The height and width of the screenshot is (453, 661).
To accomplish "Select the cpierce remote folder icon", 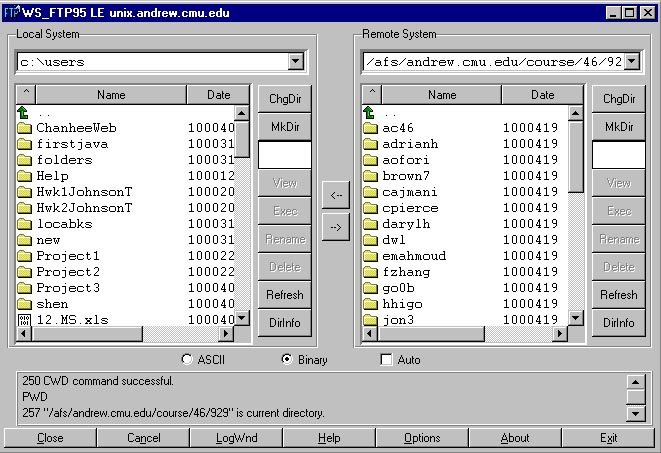I will [x=370, y=208].
